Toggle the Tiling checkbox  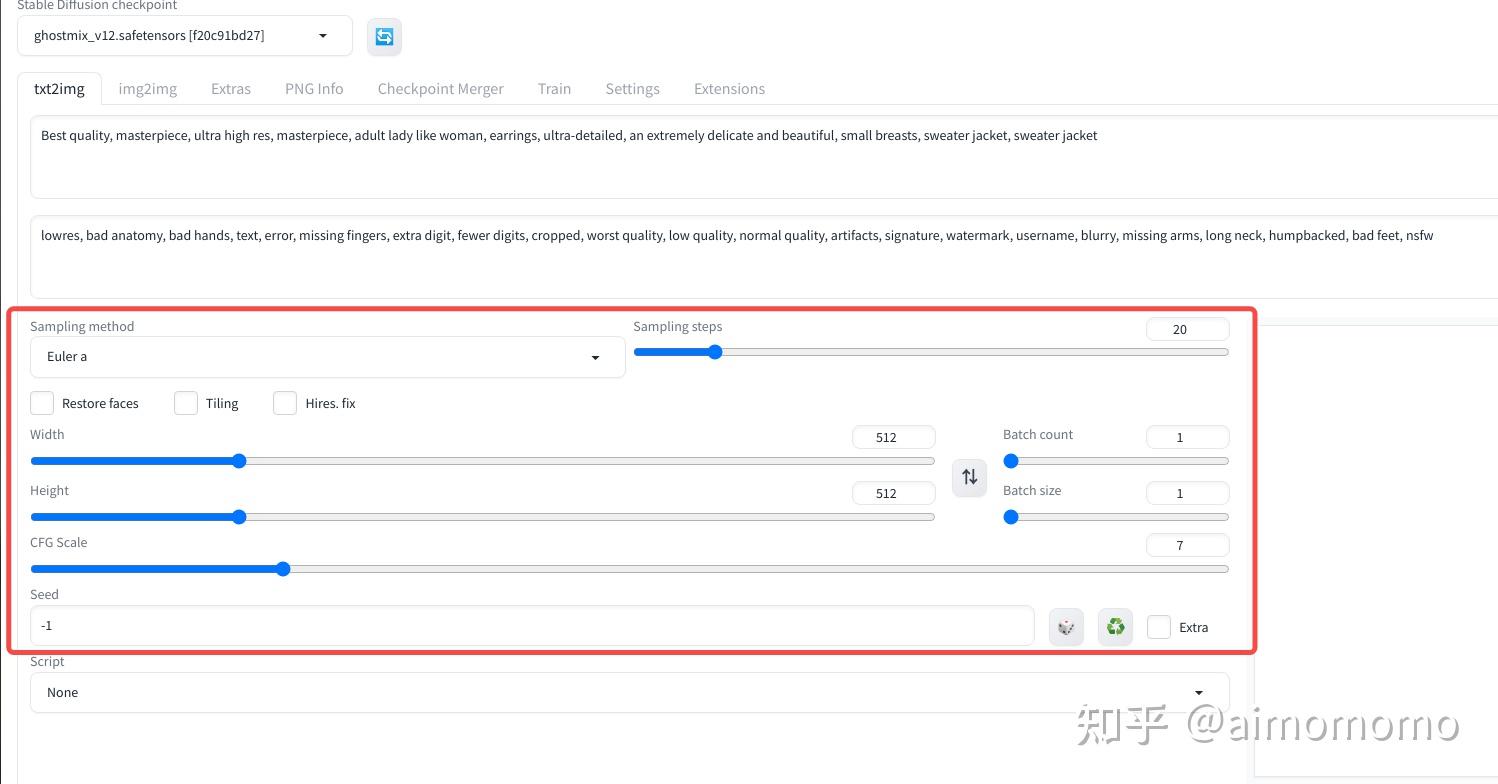[x=185, y=402]
